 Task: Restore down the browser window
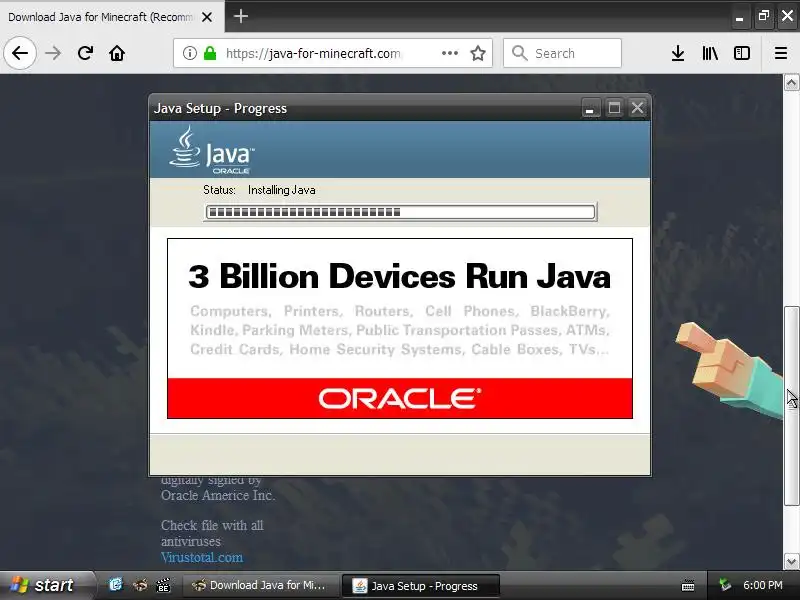click(x=763, y=16)
